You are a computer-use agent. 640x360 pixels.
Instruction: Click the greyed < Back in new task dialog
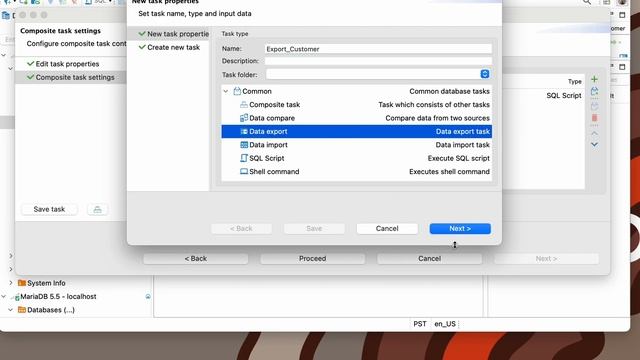(241, 229)
